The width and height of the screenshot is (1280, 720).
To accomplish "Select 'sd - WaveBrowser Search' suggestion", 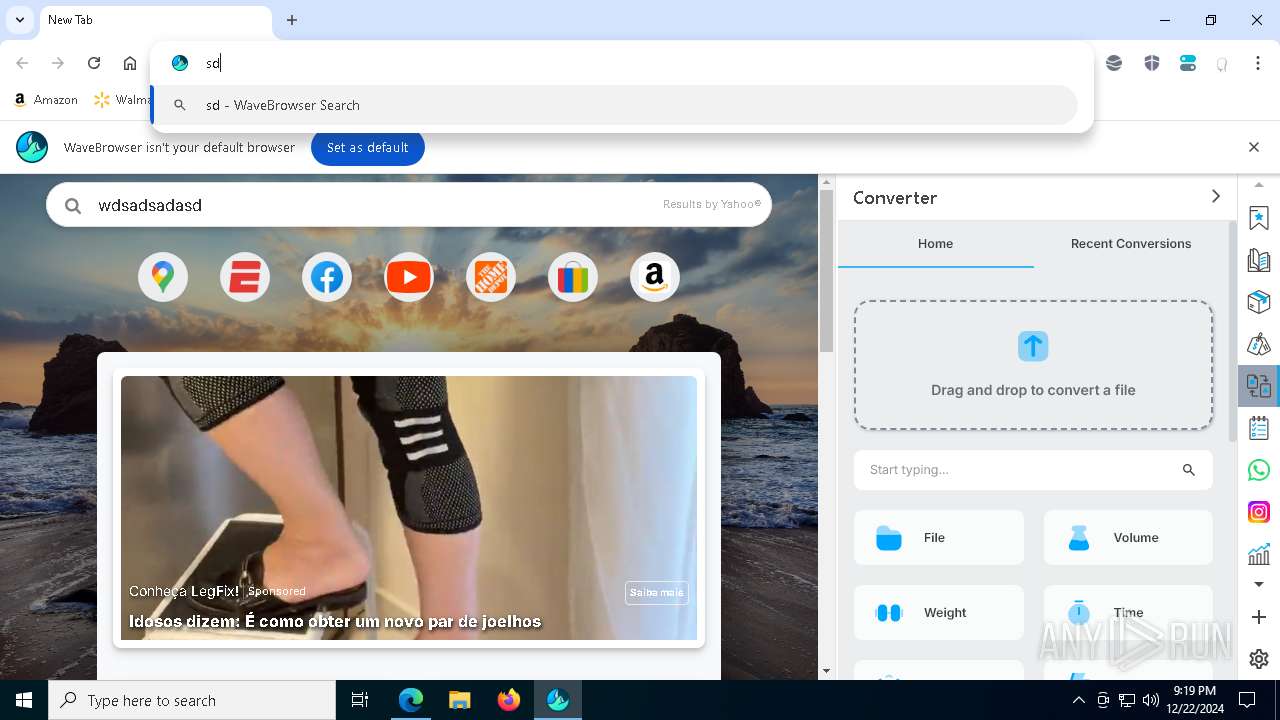I will (615, 105).
